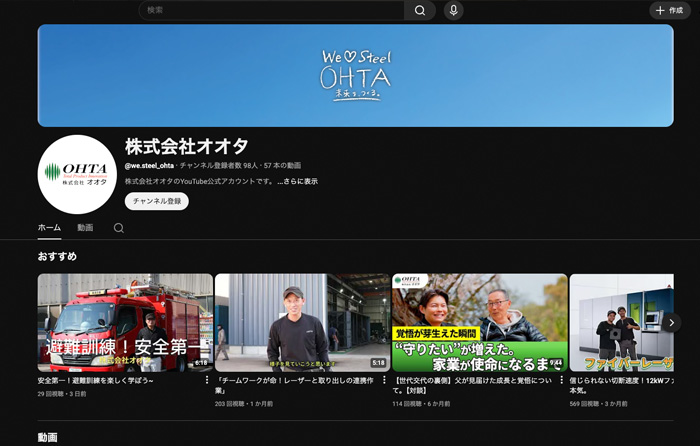
Task: Activate voice search microphone icon
Action: pos(453,10)
